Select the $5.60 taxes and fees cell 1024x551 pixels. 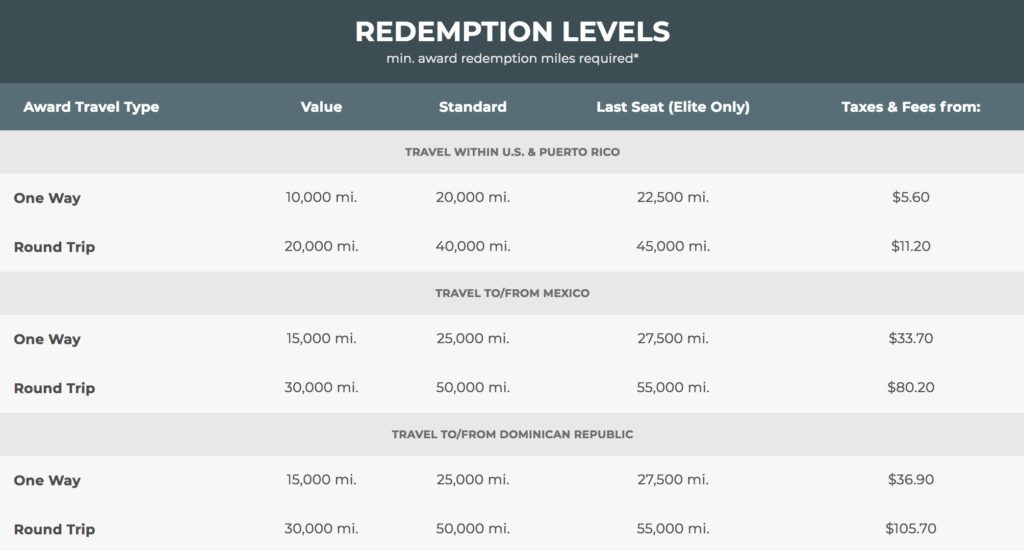tap(910, 197)
